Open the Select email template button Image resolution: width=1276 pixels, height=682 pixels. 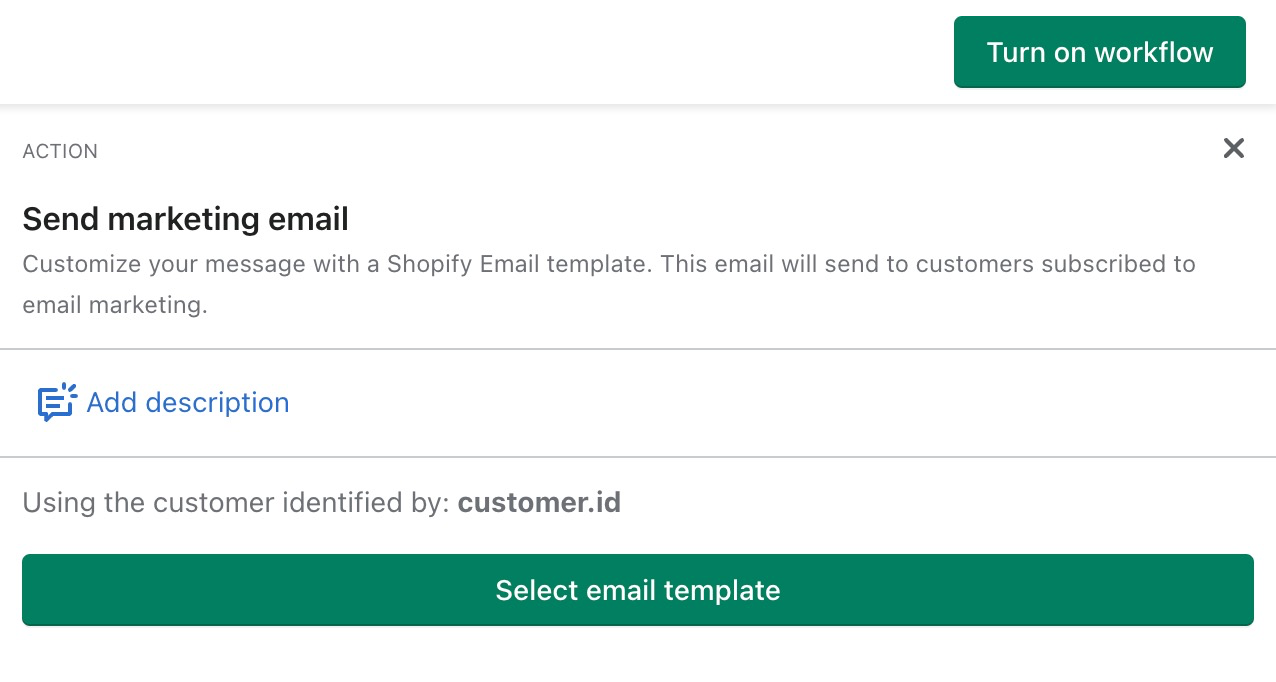pyautogui.click(x=637, y=590)
